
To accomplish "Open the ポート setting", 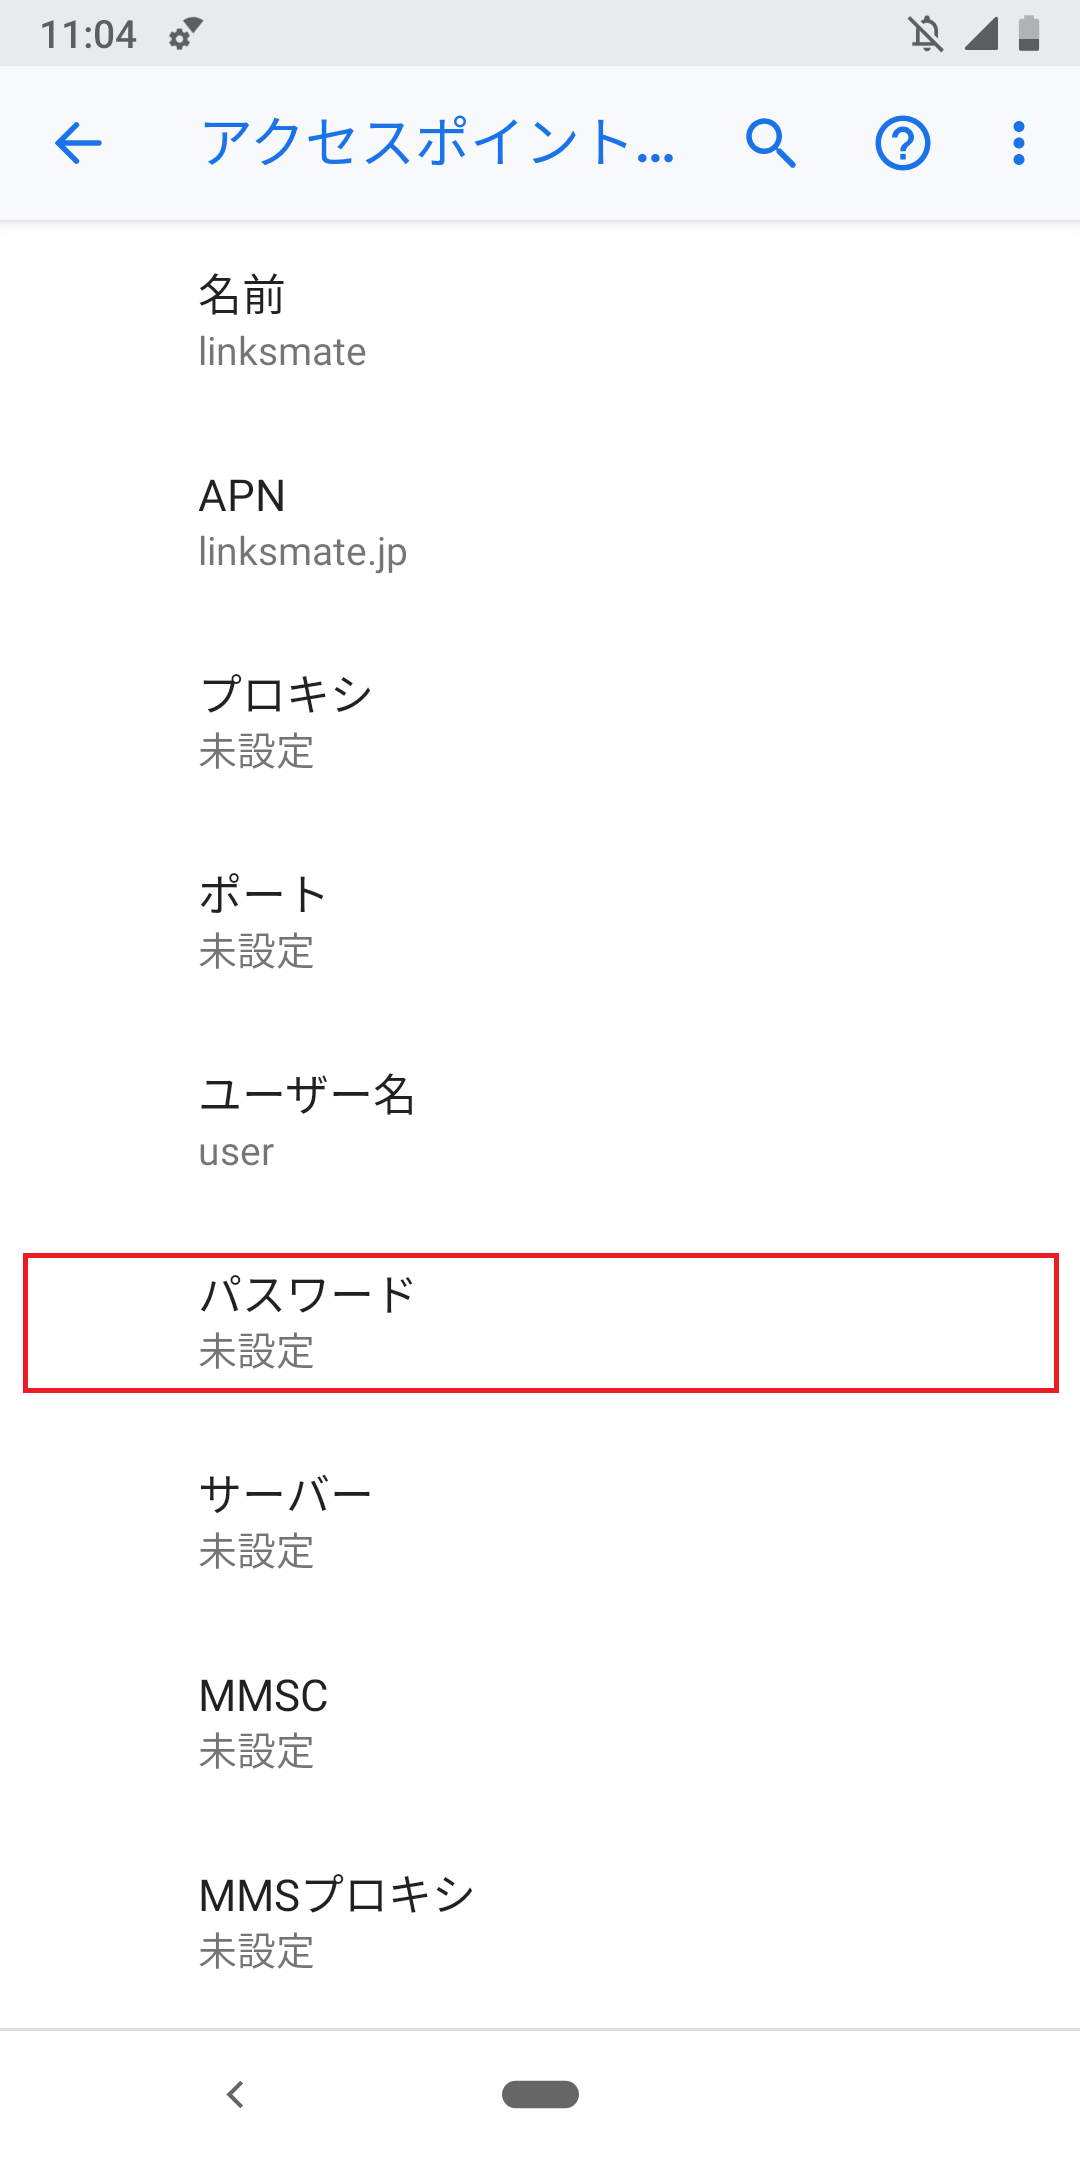I will [x=540, y=920].
